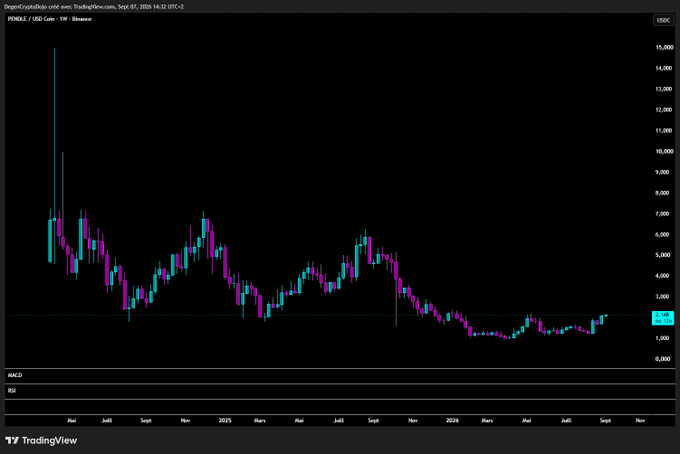The height and width of the screenshot is (454, 680).
Task: Click the 15,000 price axis label
Action: (x=664, y=47)
